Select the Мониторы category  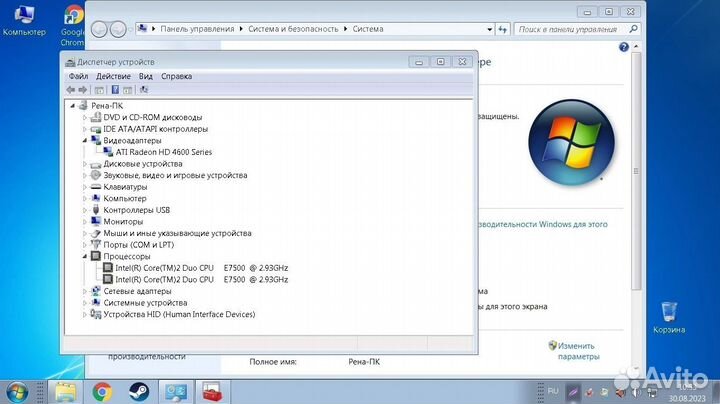[x=123, y=221]
